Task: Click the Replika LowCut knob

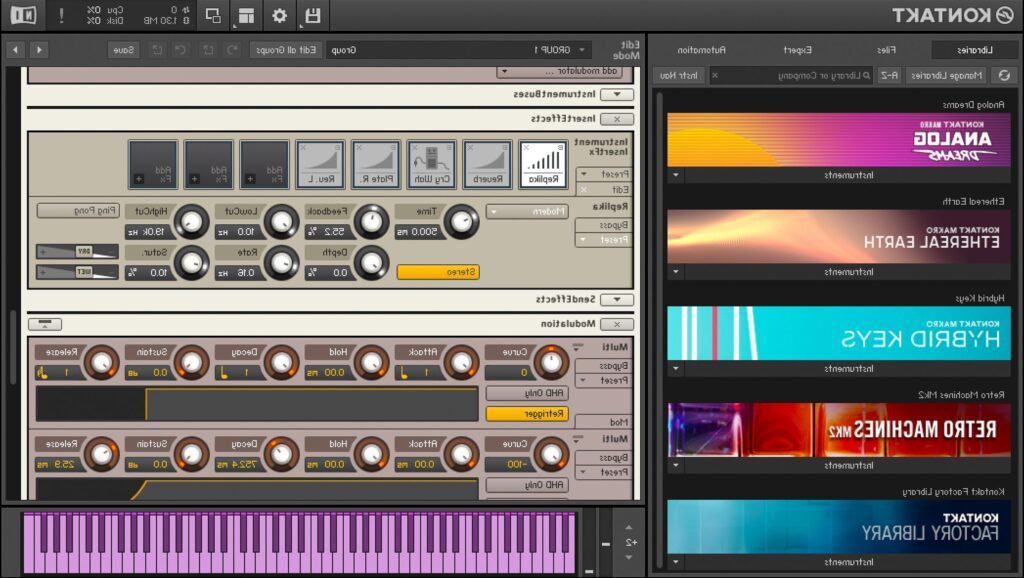Action: (281, 222)
